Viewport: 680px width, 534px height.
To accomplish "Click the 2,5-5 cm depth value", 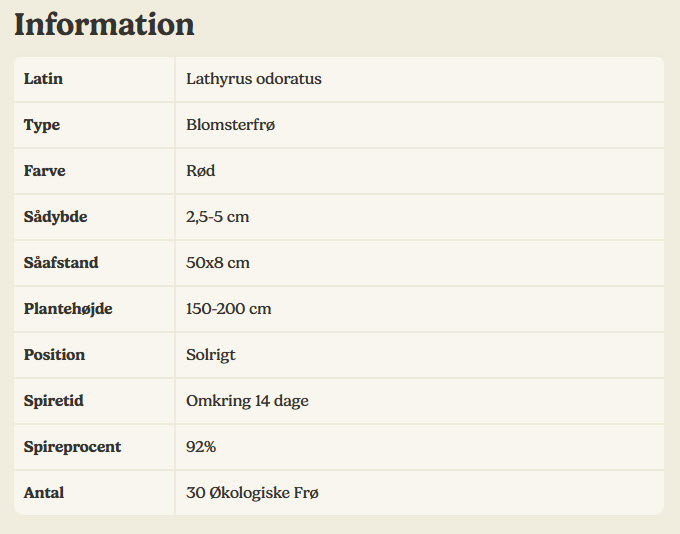I will click(x=218, y=217).
